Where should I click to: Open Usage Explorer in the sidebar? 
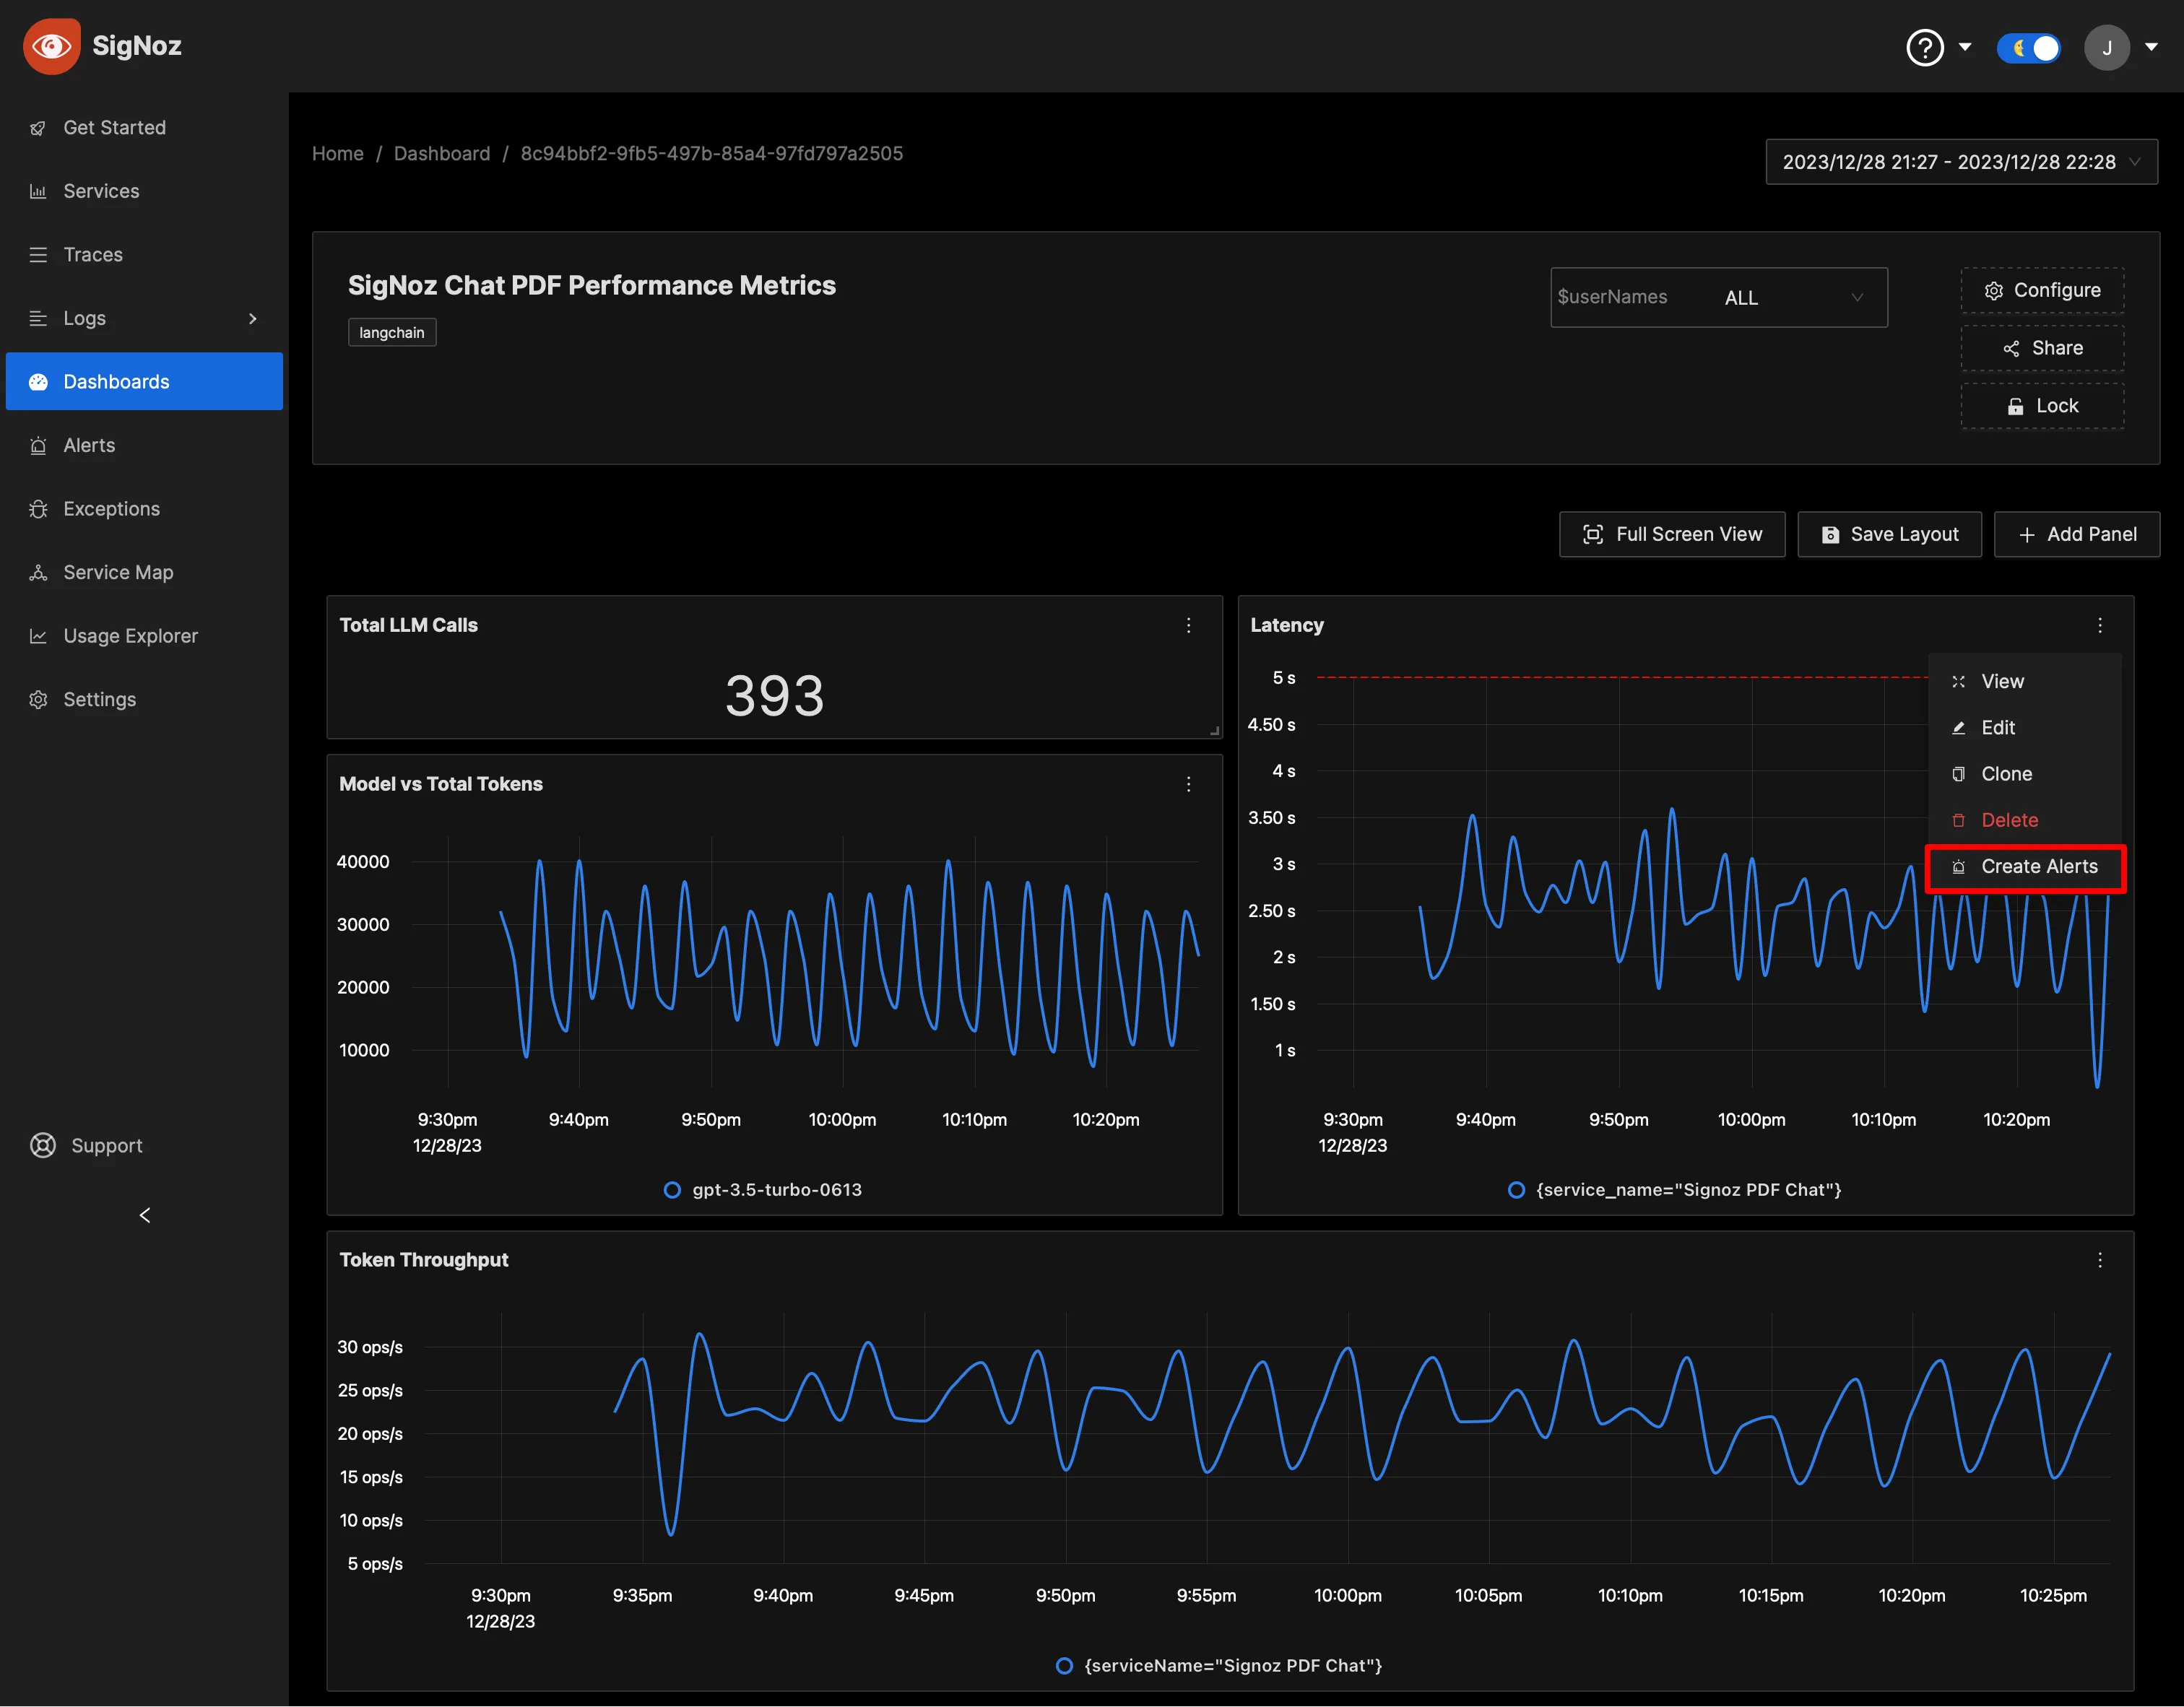click(x=144, y=636)
